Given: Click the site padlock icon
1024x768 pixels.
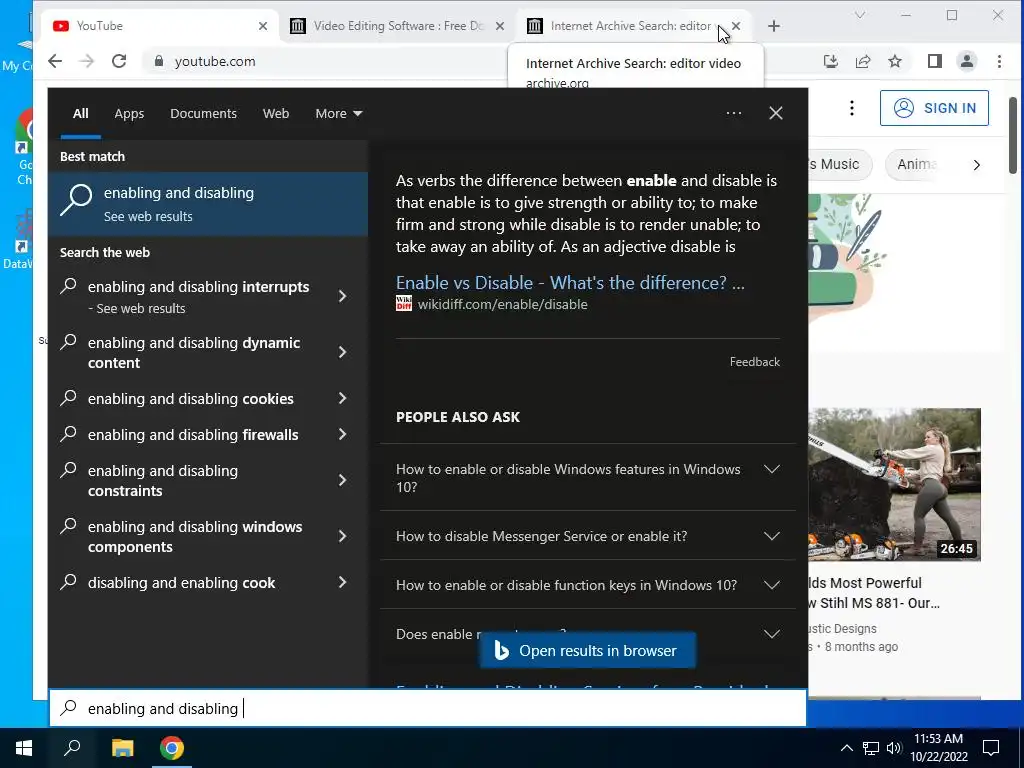Looking at the screenshot, I should pos(159,61).
